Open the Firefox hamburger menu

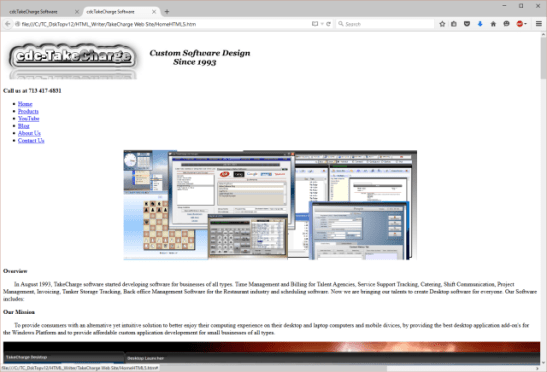[539, 24]
